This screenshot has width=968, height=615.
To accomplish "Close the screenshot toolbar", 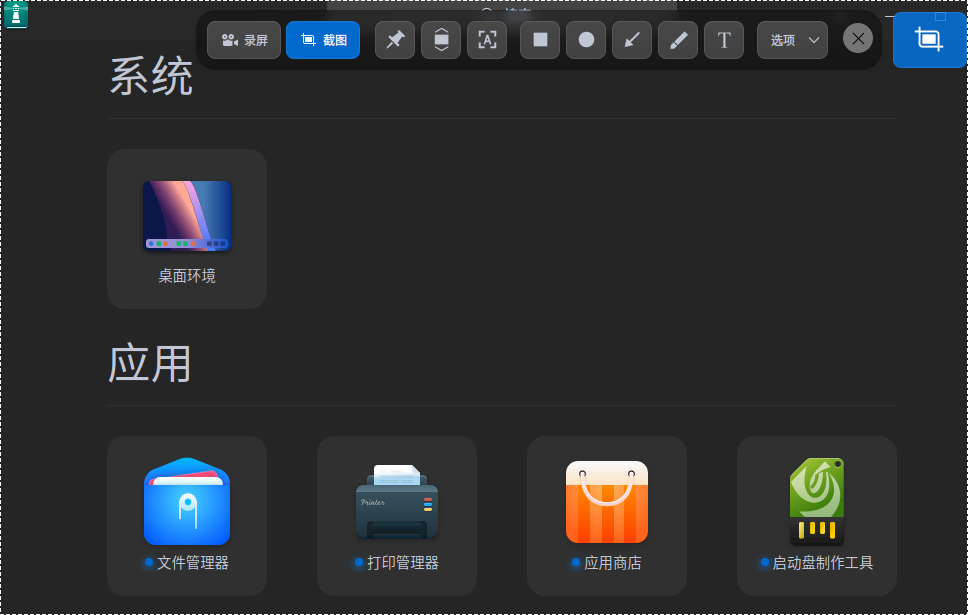I will [858, 38].
